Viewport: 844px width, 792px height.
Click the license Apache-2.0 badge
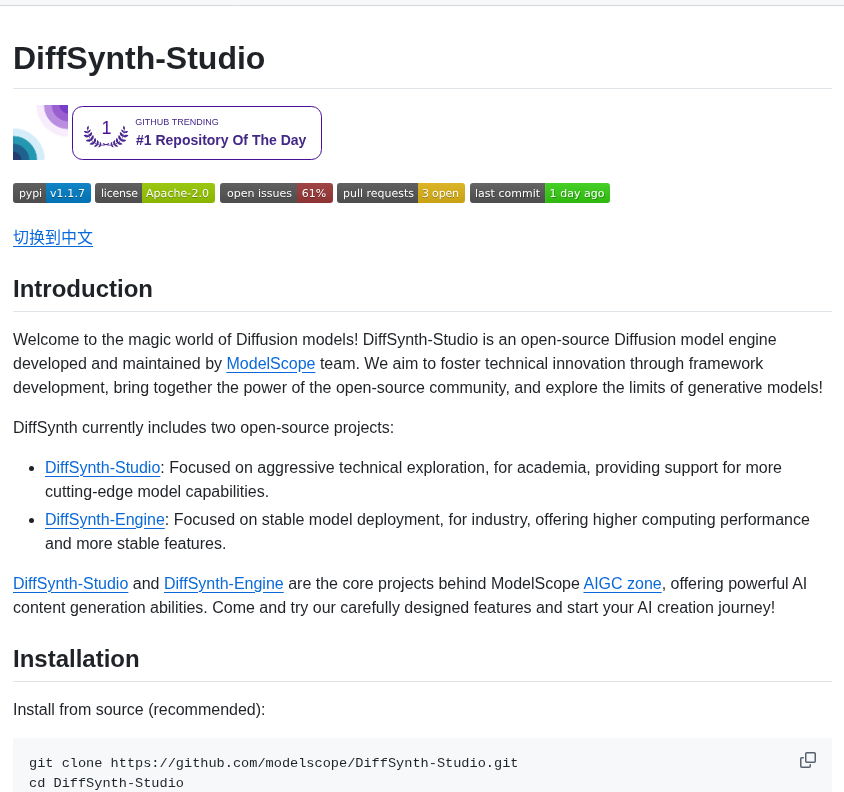pyautogui.click(x=155, y=193)
